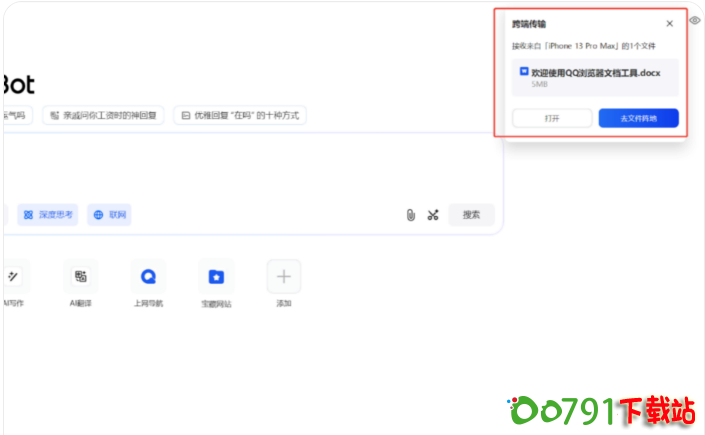This screenshot has height=435, width=705.
Task: Close the 跨端传输 popup
Action: point(669,23)
